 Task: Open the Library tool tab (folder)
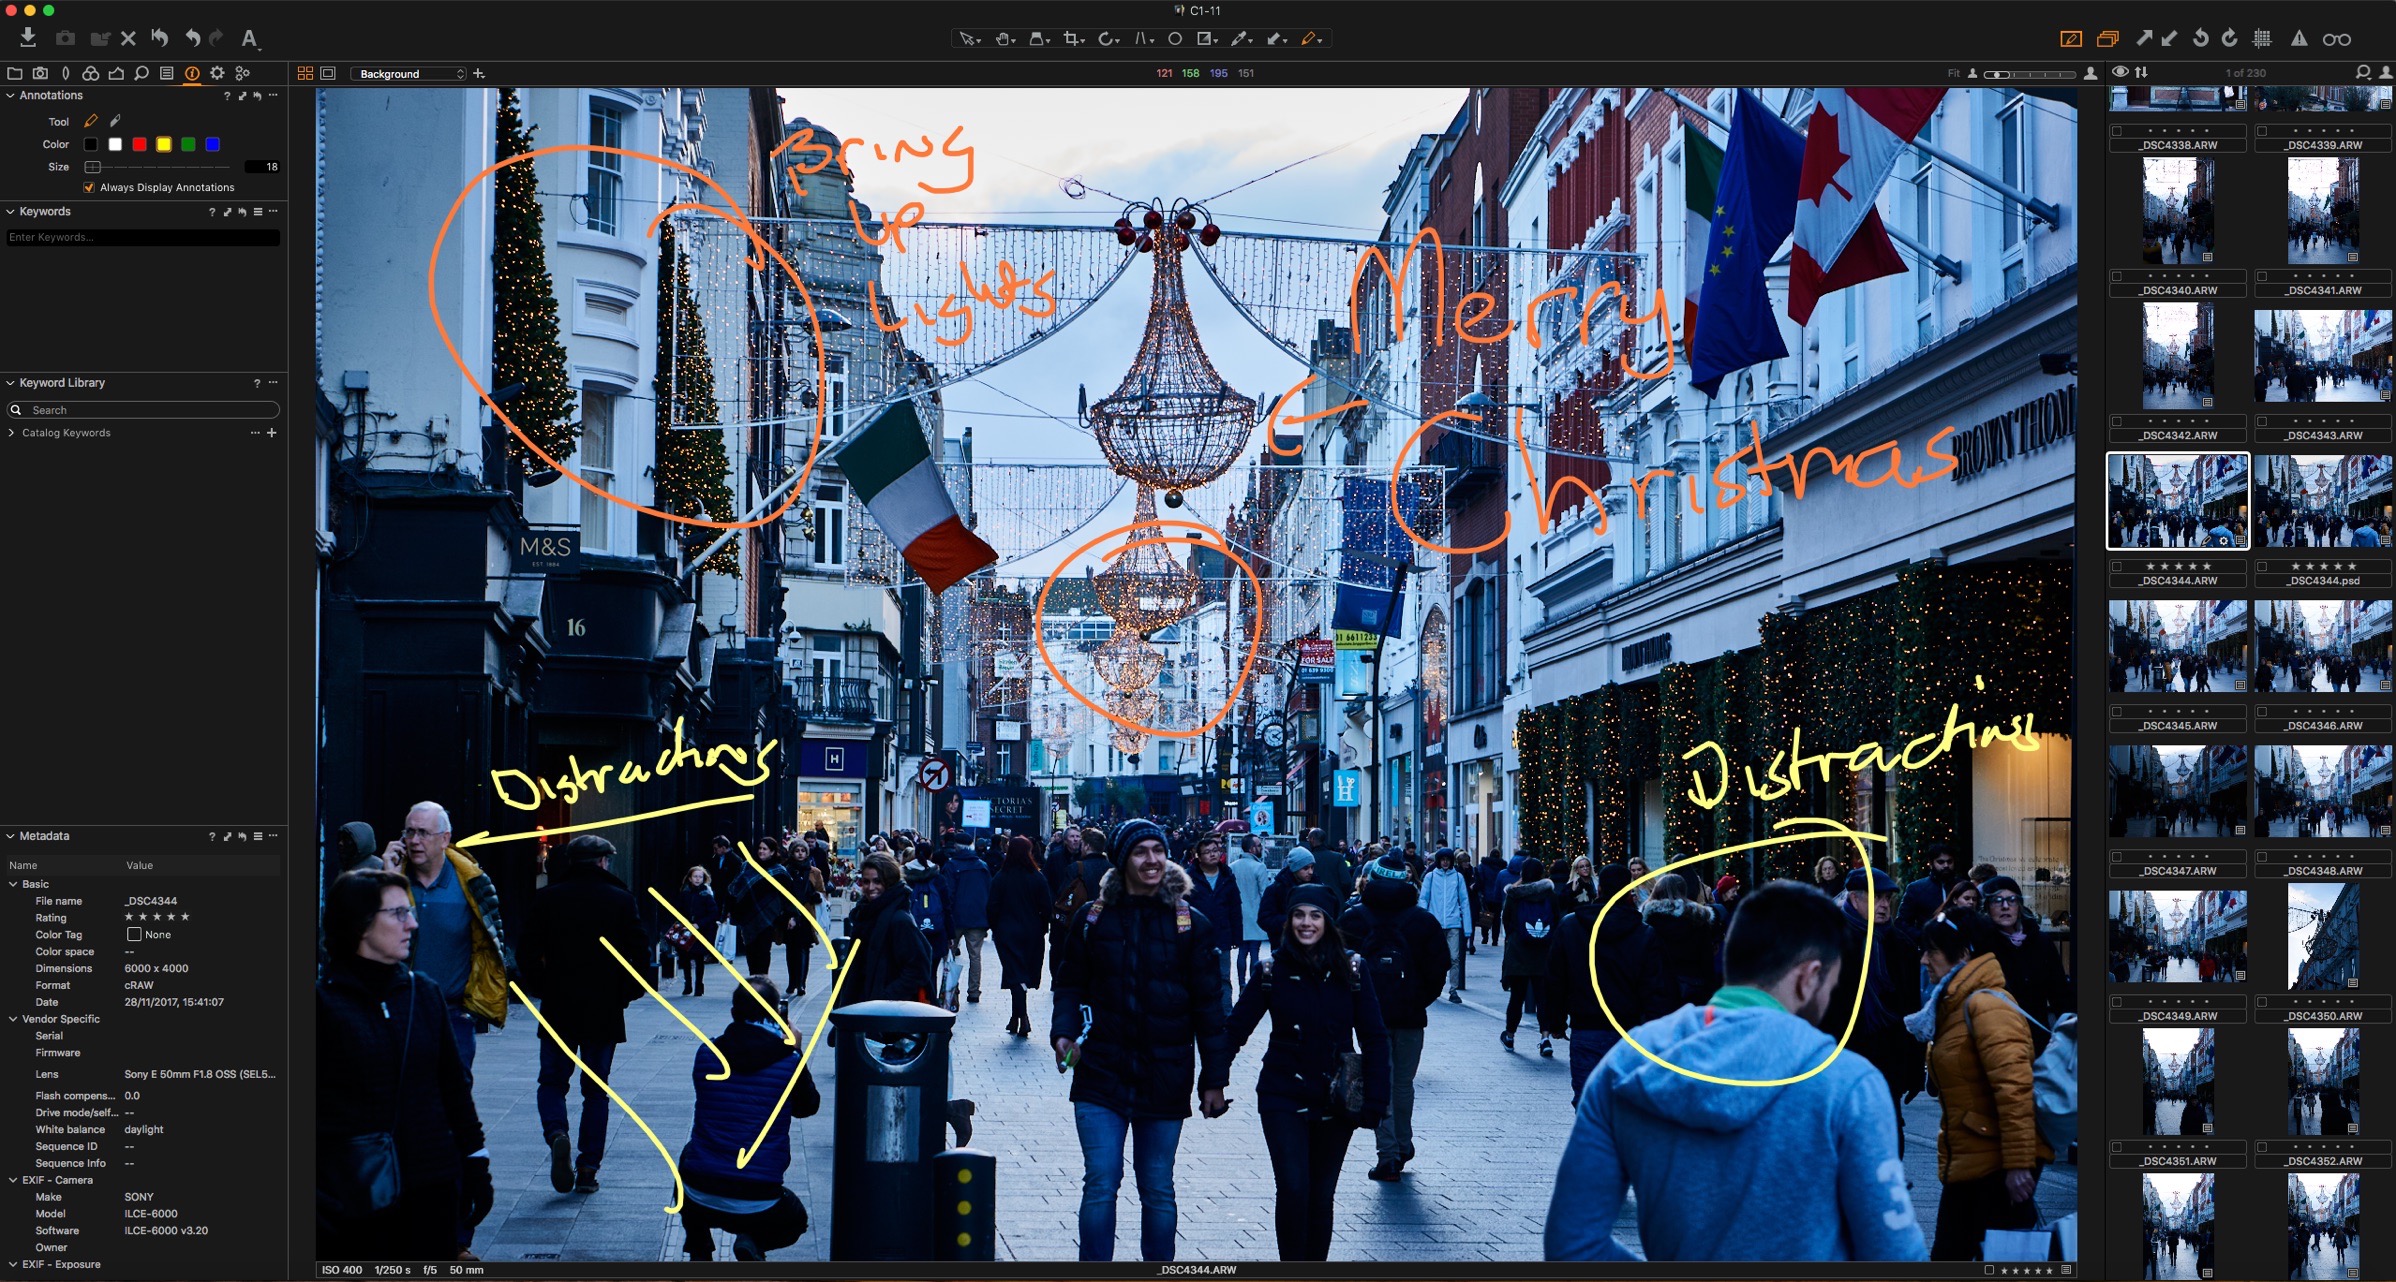tap(14, 73)
